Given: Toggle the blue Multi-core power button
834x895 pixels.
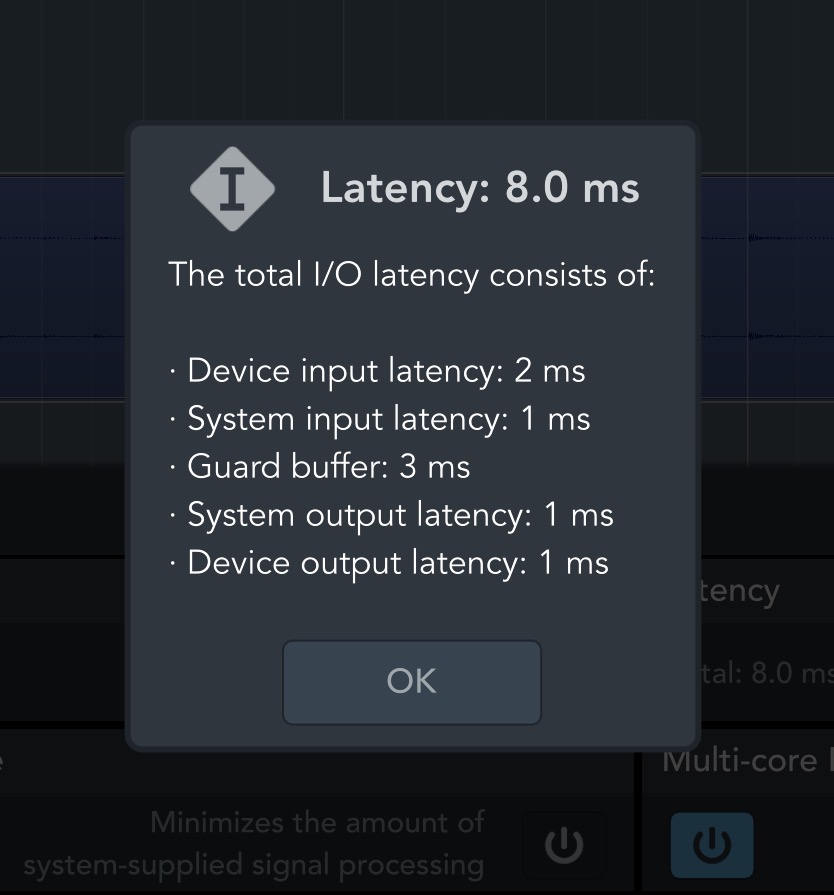Looking at the screenshot, I should point(711,845).
